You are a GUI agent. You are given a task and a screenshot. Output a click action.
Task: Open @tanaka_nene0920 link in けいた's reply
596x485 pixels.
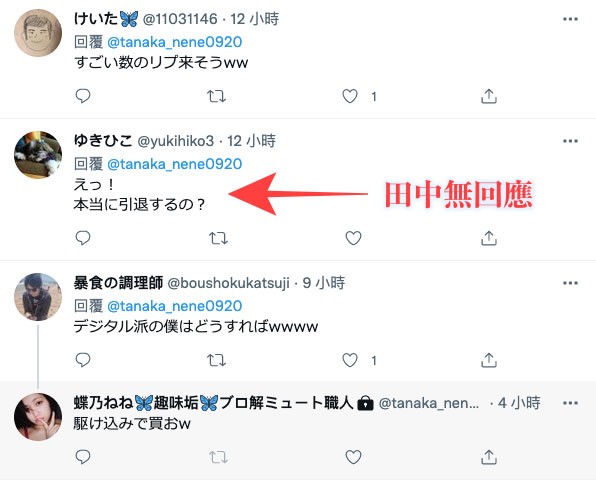(174, 42)
